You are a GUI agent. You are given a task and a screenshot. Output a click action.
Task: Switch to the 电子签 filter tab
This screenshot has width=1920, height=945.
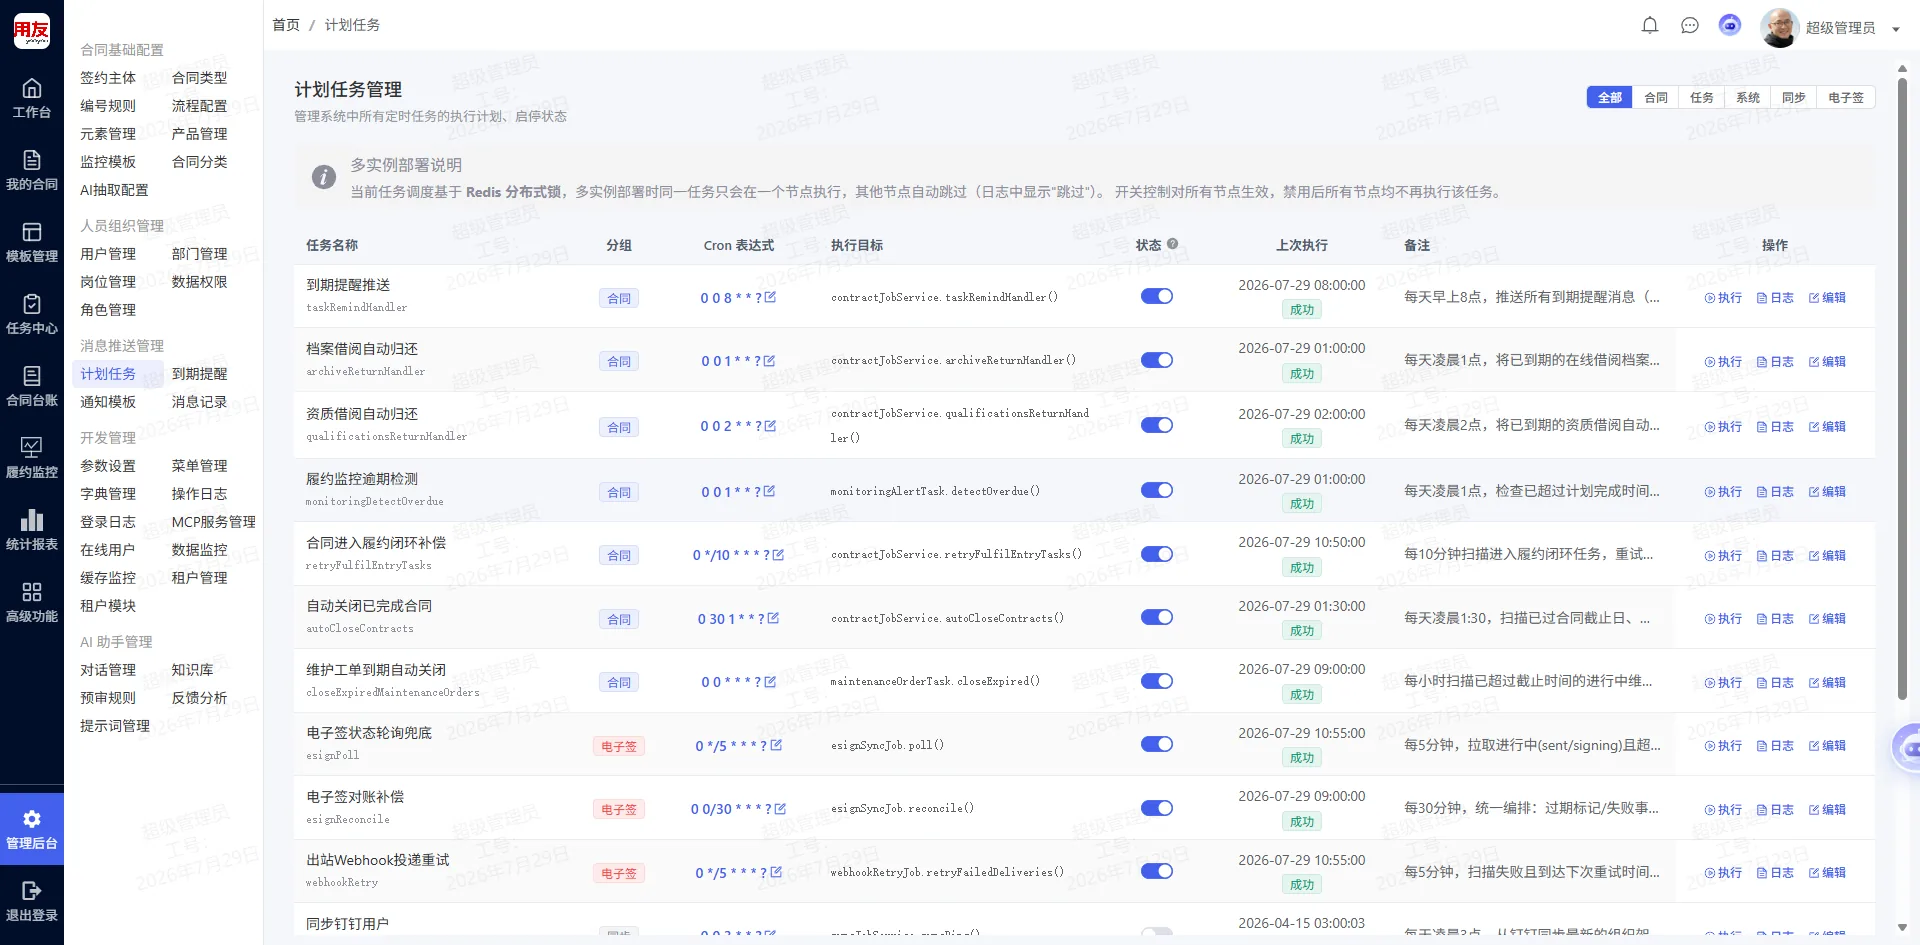pyautogui.click(x=1846, y=97)
